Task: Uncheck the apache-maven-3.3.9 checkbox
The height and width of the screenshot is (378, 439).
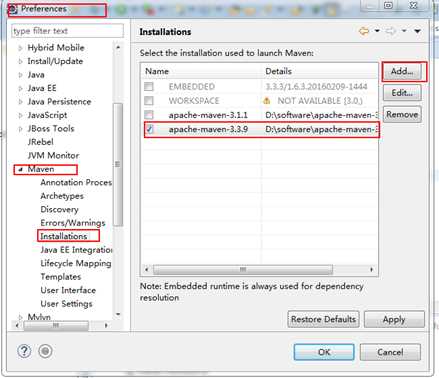Action: (150, 129)
